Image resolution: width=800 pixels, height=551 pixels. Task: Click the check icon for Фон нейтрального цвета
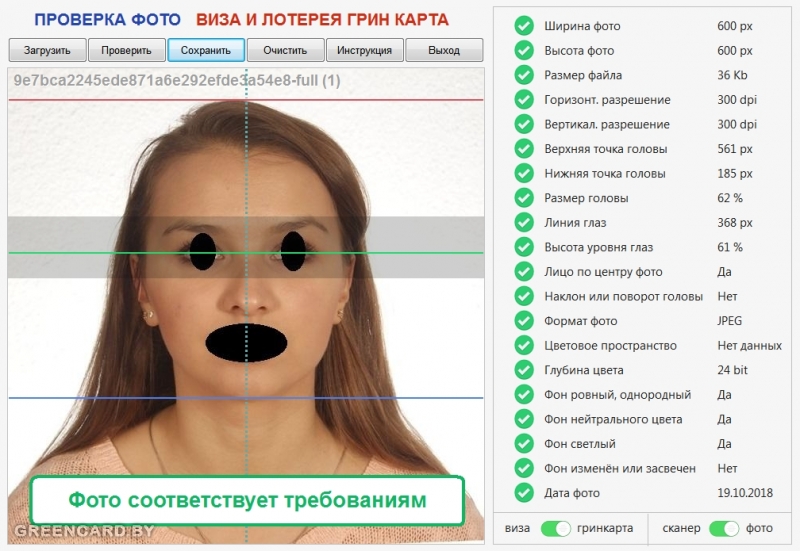pyautogui.click(x=524, y=419)
